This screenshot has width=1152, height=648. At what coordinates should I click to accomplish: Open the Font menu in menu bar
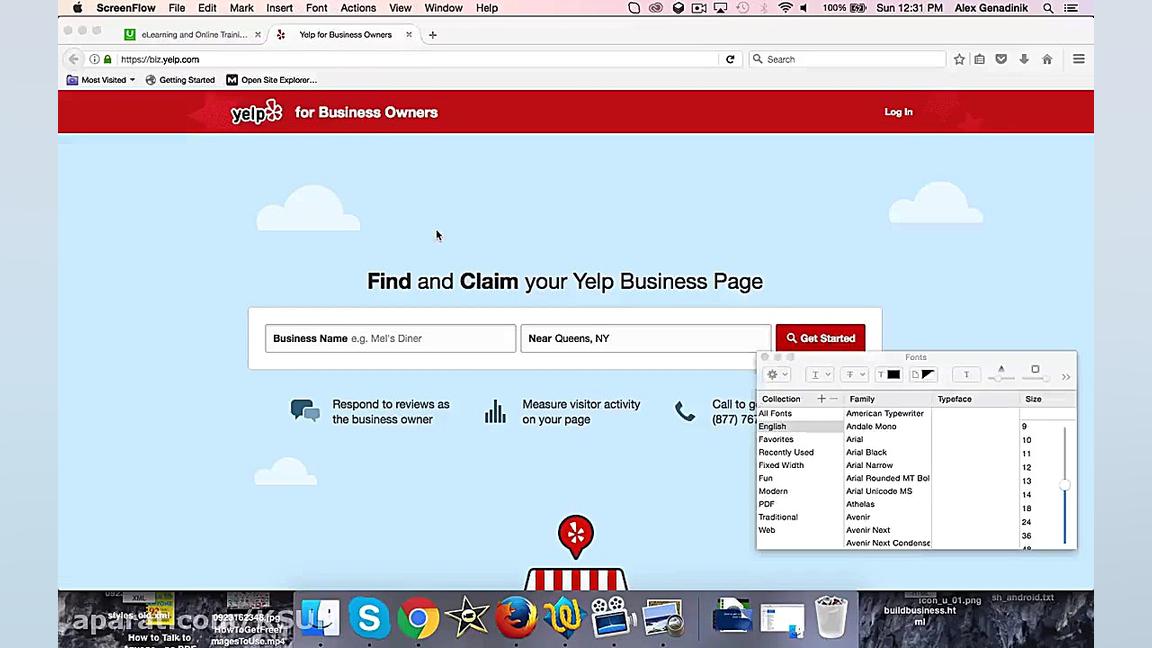click(x=317, y=8)
